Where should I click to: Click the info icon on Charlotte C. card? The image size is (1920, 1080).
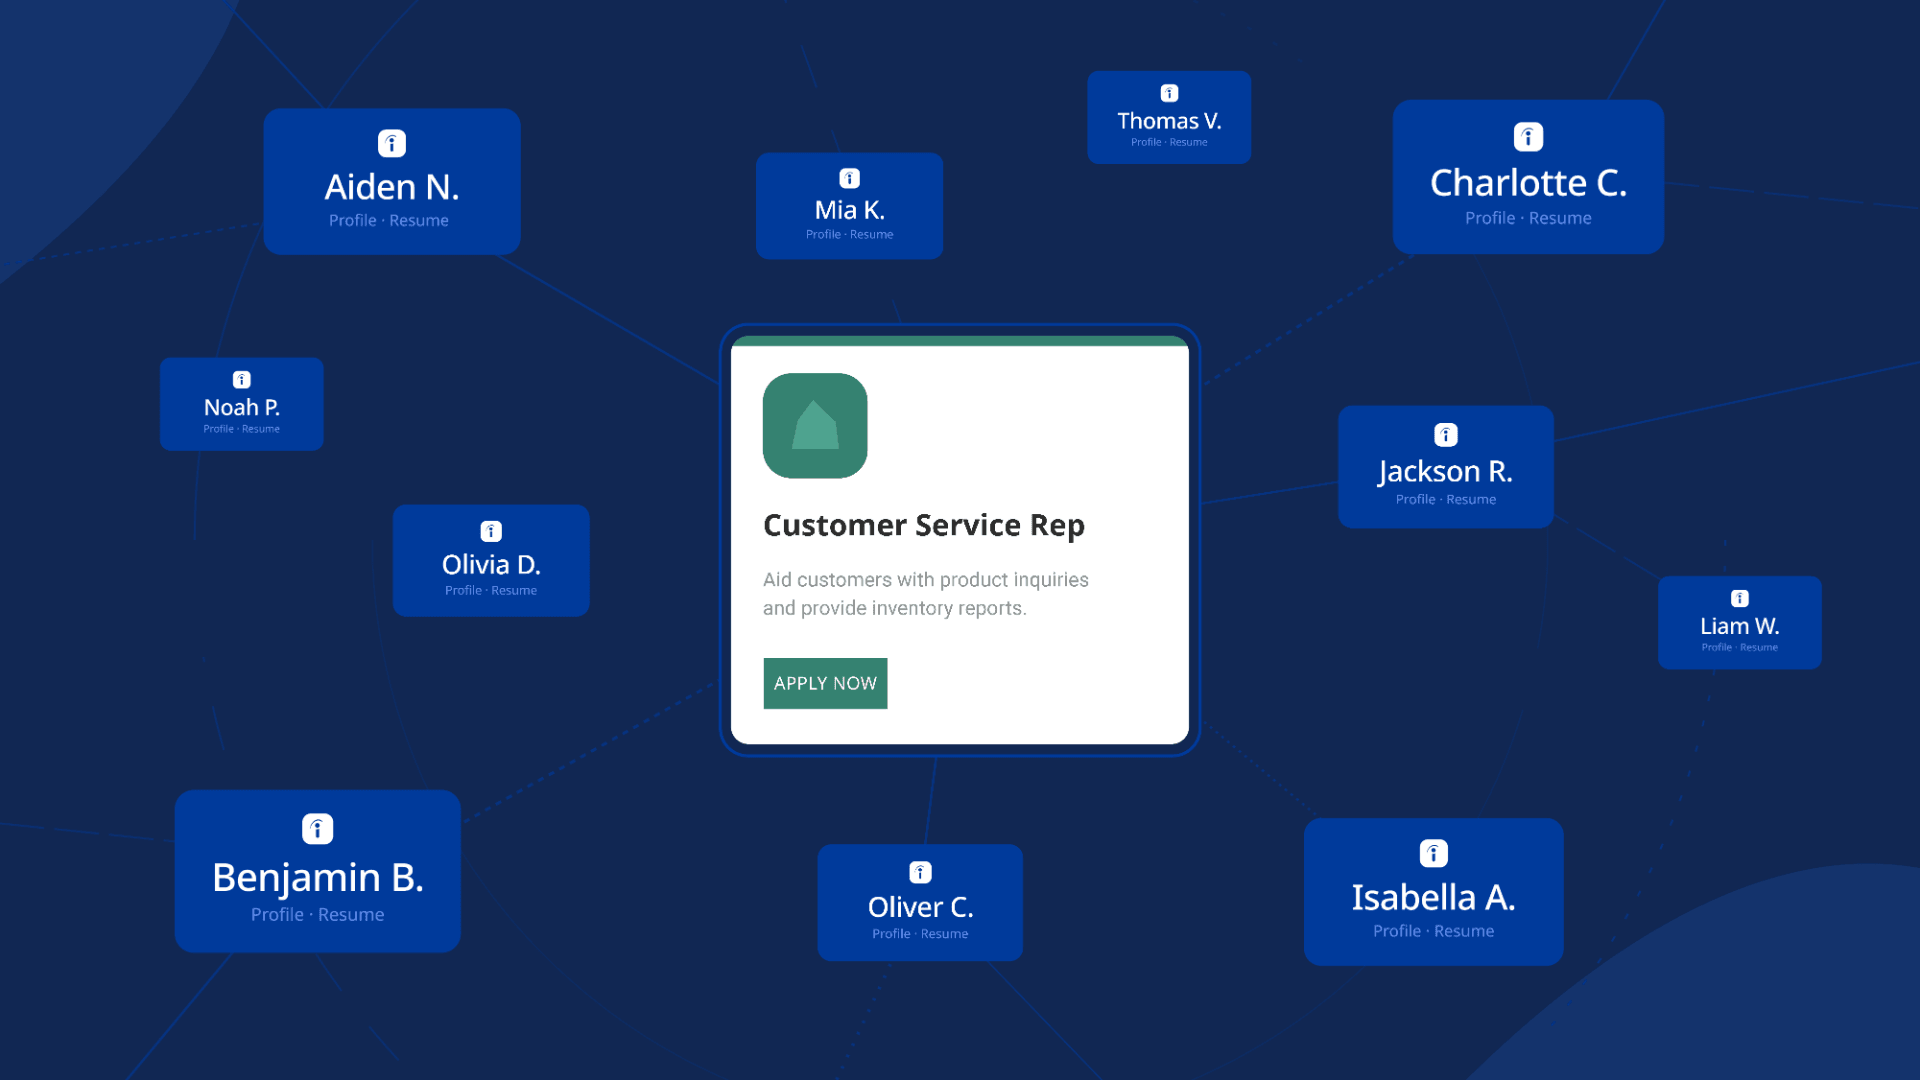1528,137
